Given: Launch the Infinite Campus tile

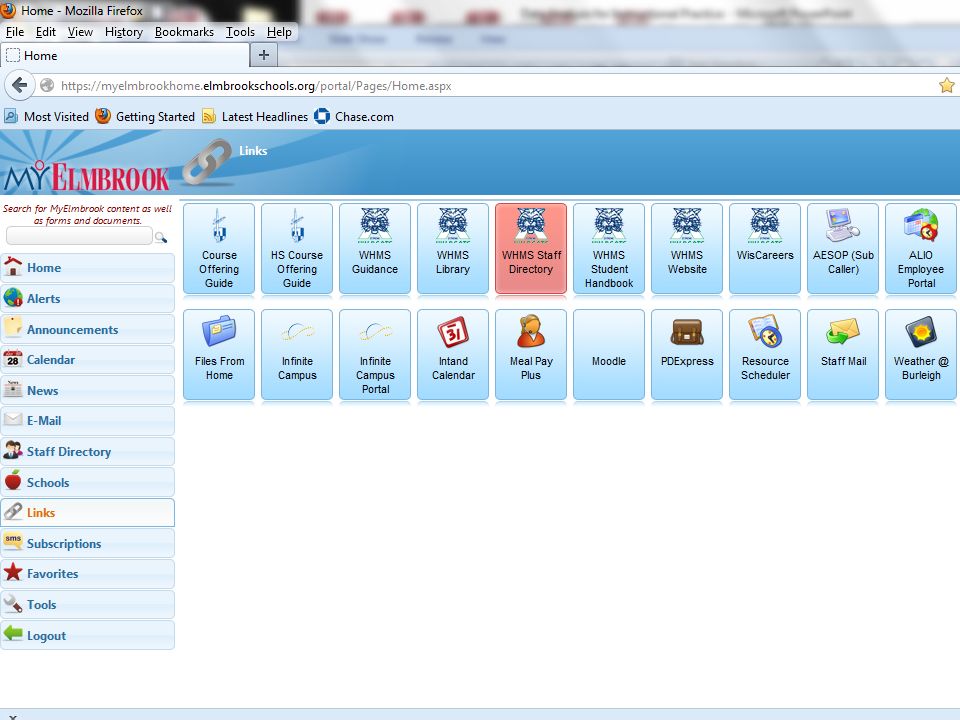Looking at the screenshot, I should (297, 354).
